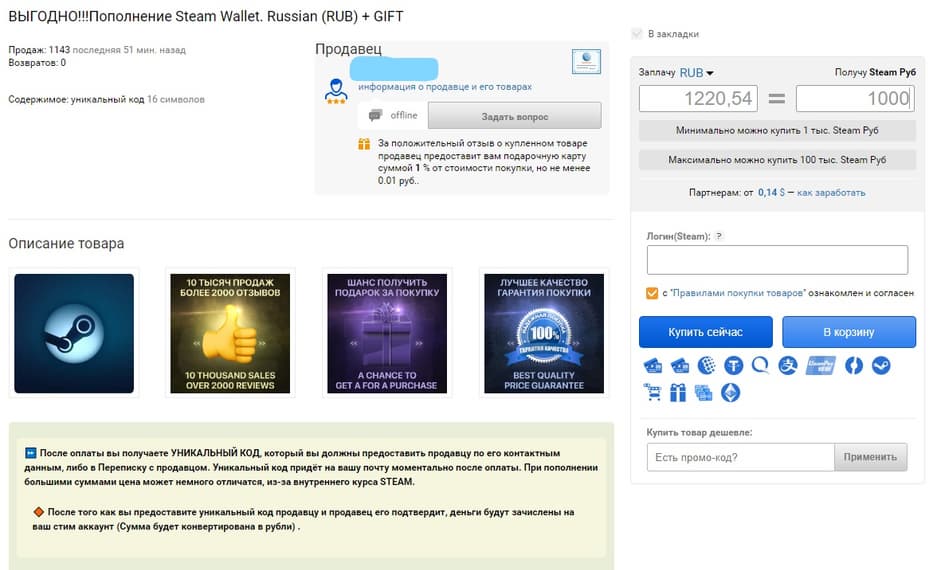
Task: Click the 'Возвратов: 0' text
Action: 37,63
